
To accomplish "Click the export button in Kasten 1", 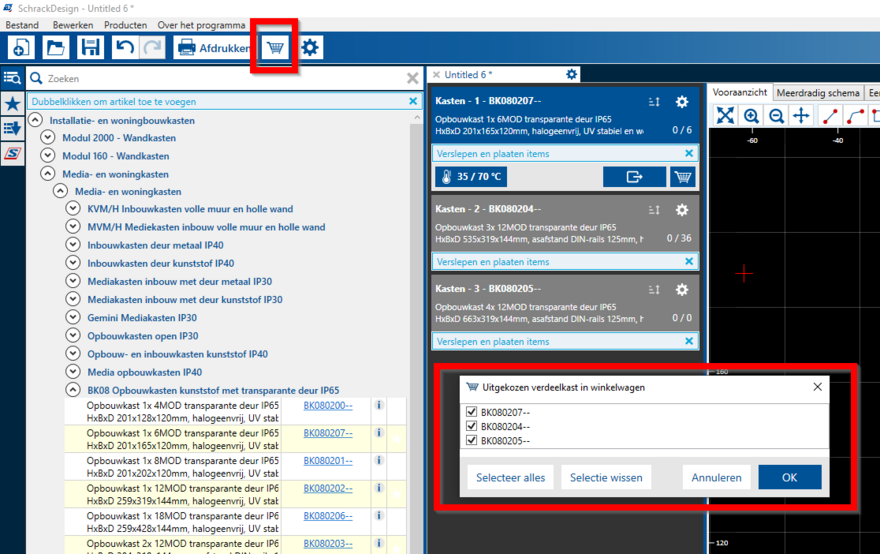I will pos(634,177).
